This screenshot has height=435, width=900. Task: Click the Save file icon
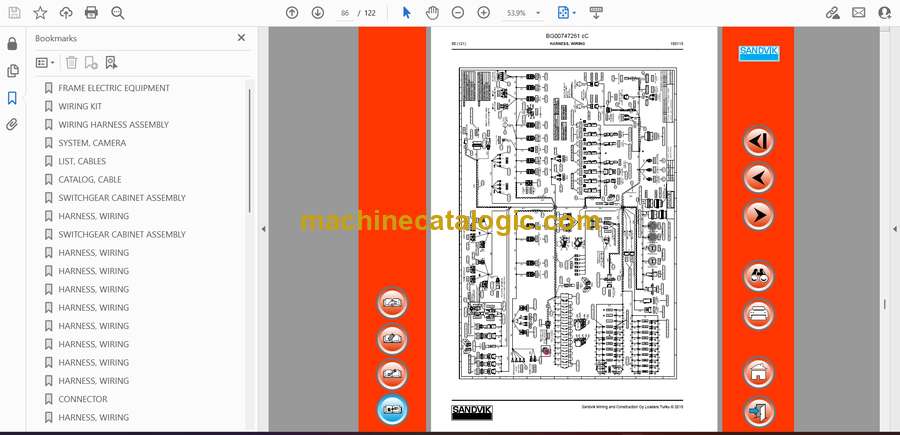click(14, 13)
